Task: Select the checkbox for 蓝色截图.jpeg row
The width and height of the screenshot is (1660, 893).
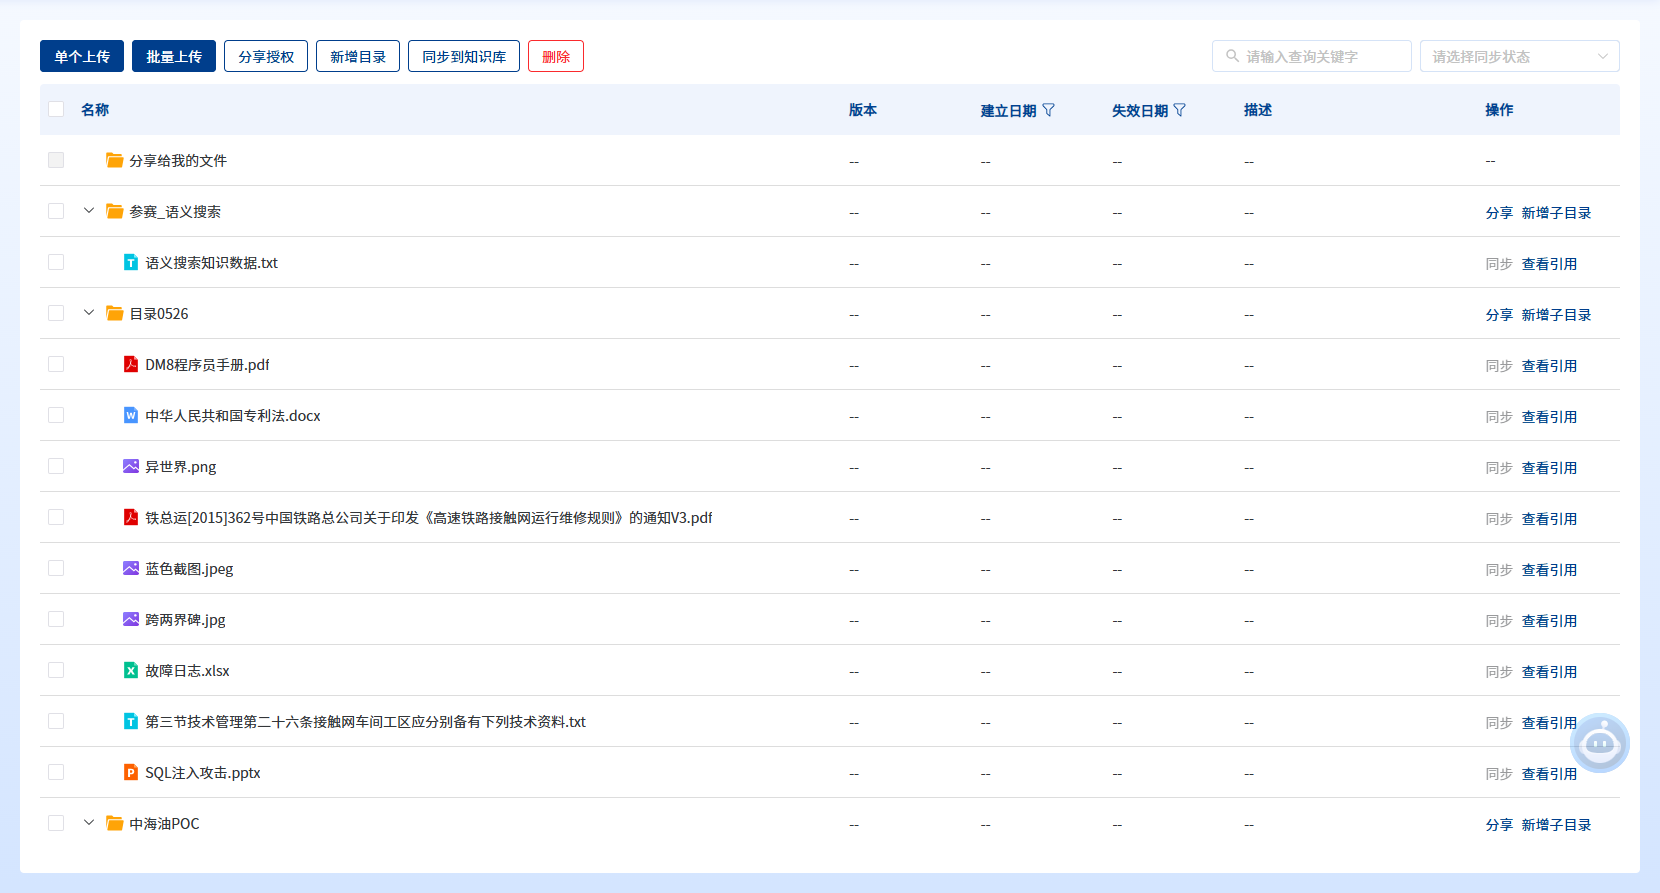Action: (x=56, y=568)
